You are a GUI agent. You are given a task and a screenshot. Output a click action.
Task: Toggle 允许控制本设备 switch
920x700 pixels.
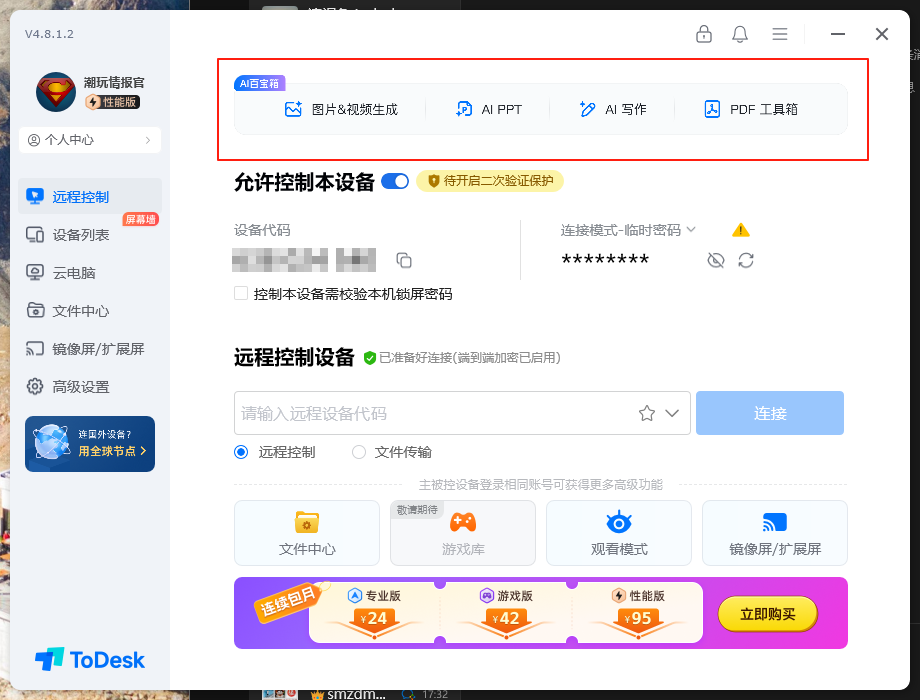tap(395, 181)
